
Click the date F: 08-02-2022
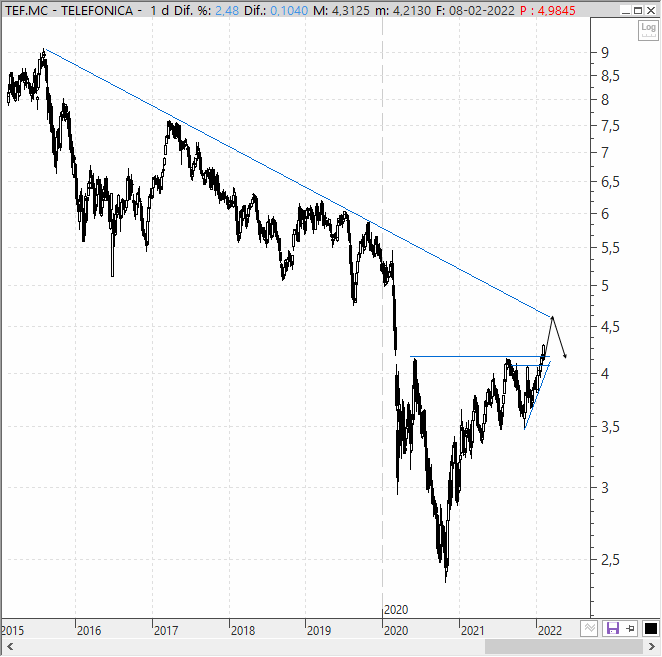[x=475, y=10]
